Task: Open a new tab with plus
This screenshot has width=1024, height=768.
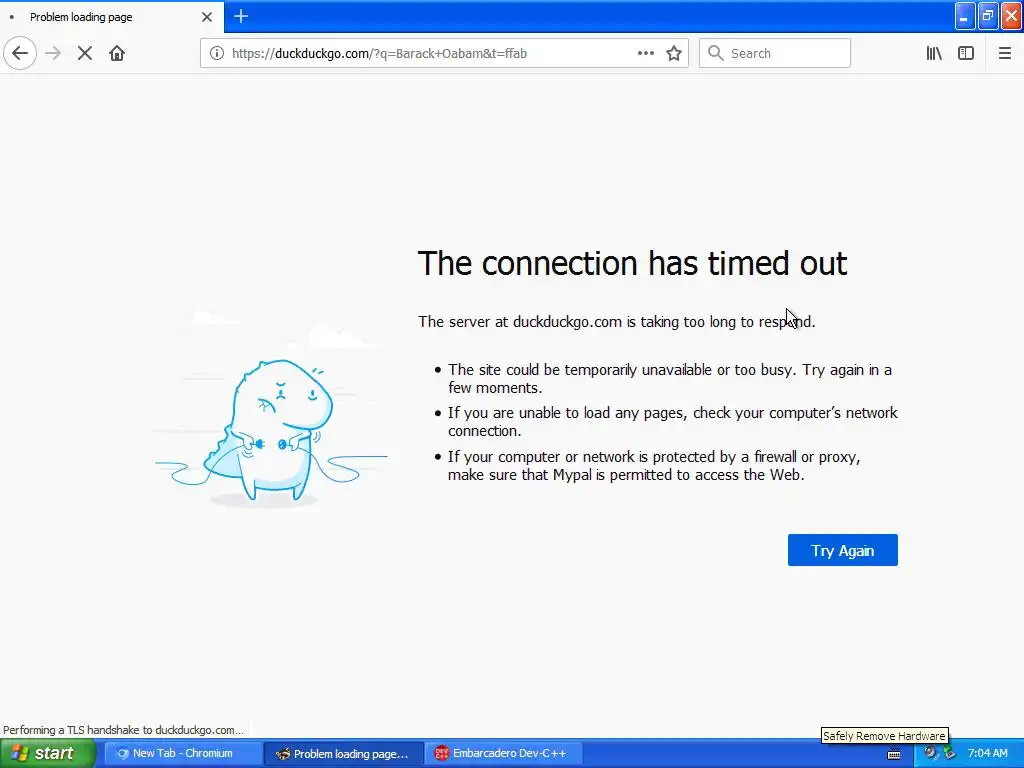Action: (x=241, y=16)
